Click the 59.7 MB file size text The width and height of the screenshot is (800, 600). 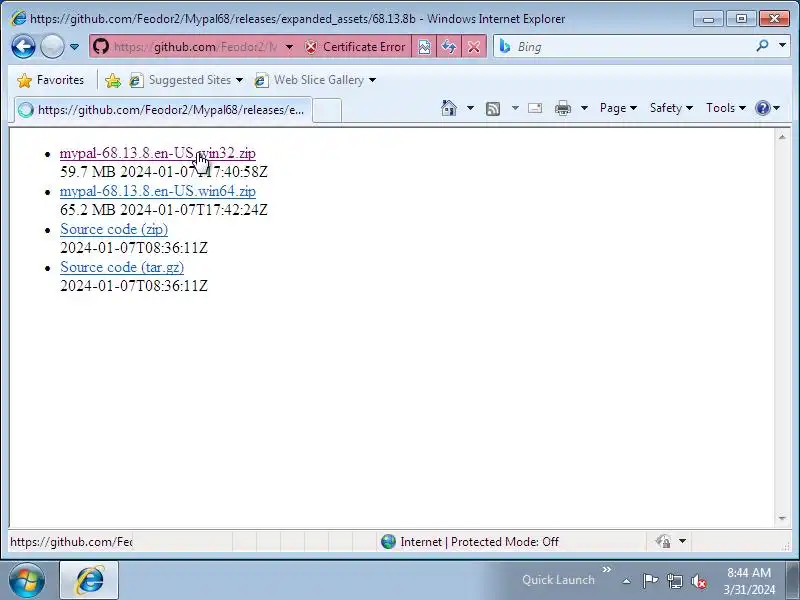(x=88, y=172)
